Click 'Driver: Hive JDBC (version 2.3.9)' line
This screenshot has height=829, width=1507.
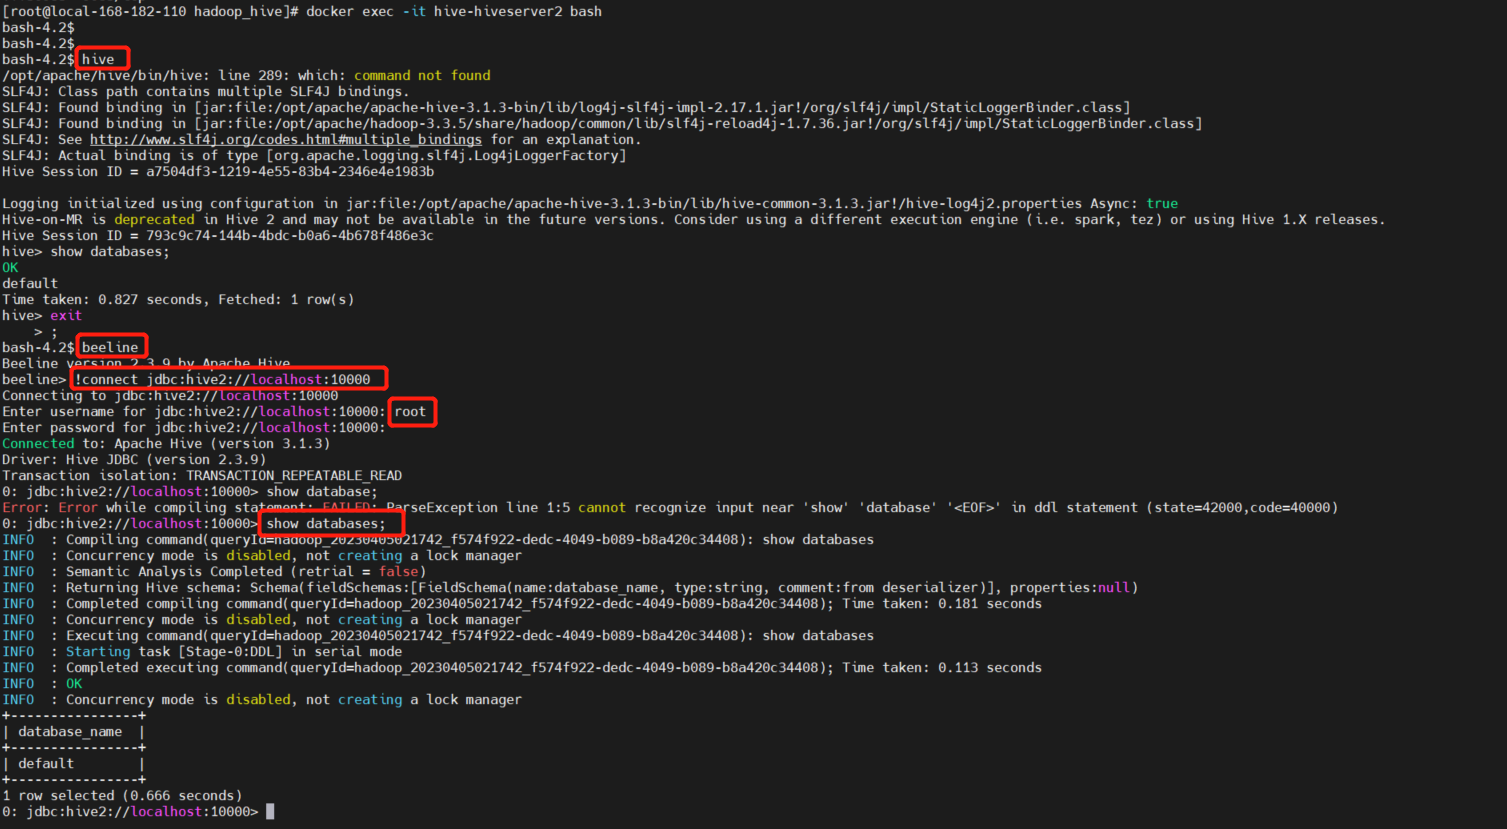pos(134,460)
